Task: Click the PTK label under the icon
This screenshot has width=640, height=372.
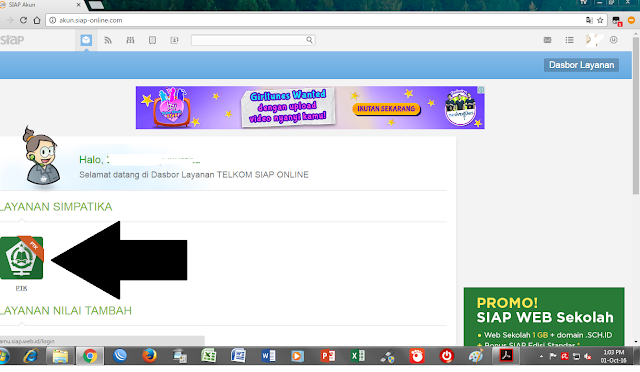Action: click(x=21, y=288)
